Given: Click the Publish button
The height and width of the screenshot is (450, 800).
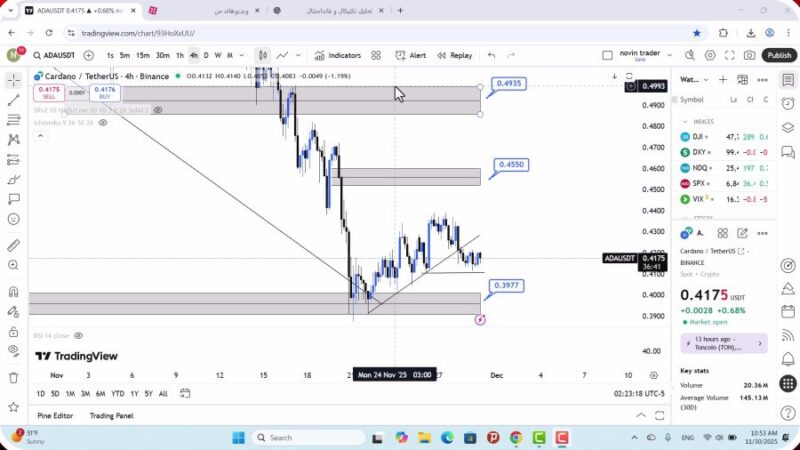Looking at the screenshot, I should point(778,56).
